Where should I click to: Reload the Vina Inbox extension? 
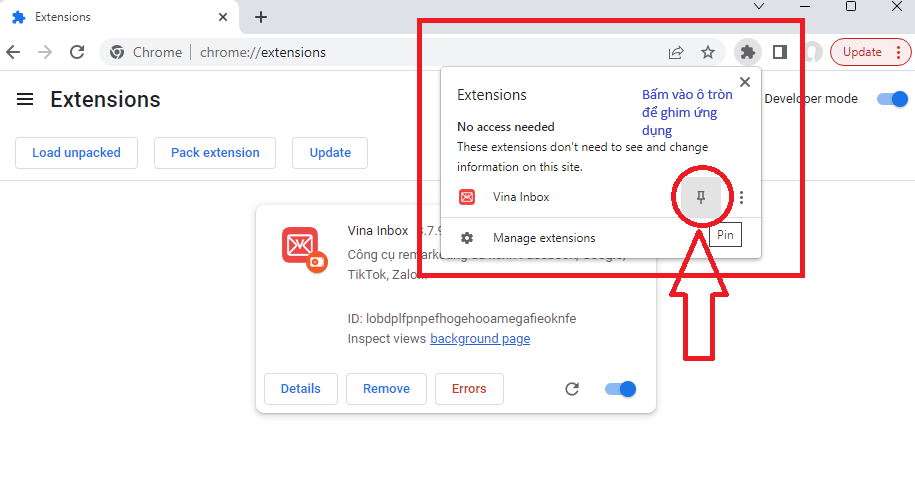click(572, 389)
